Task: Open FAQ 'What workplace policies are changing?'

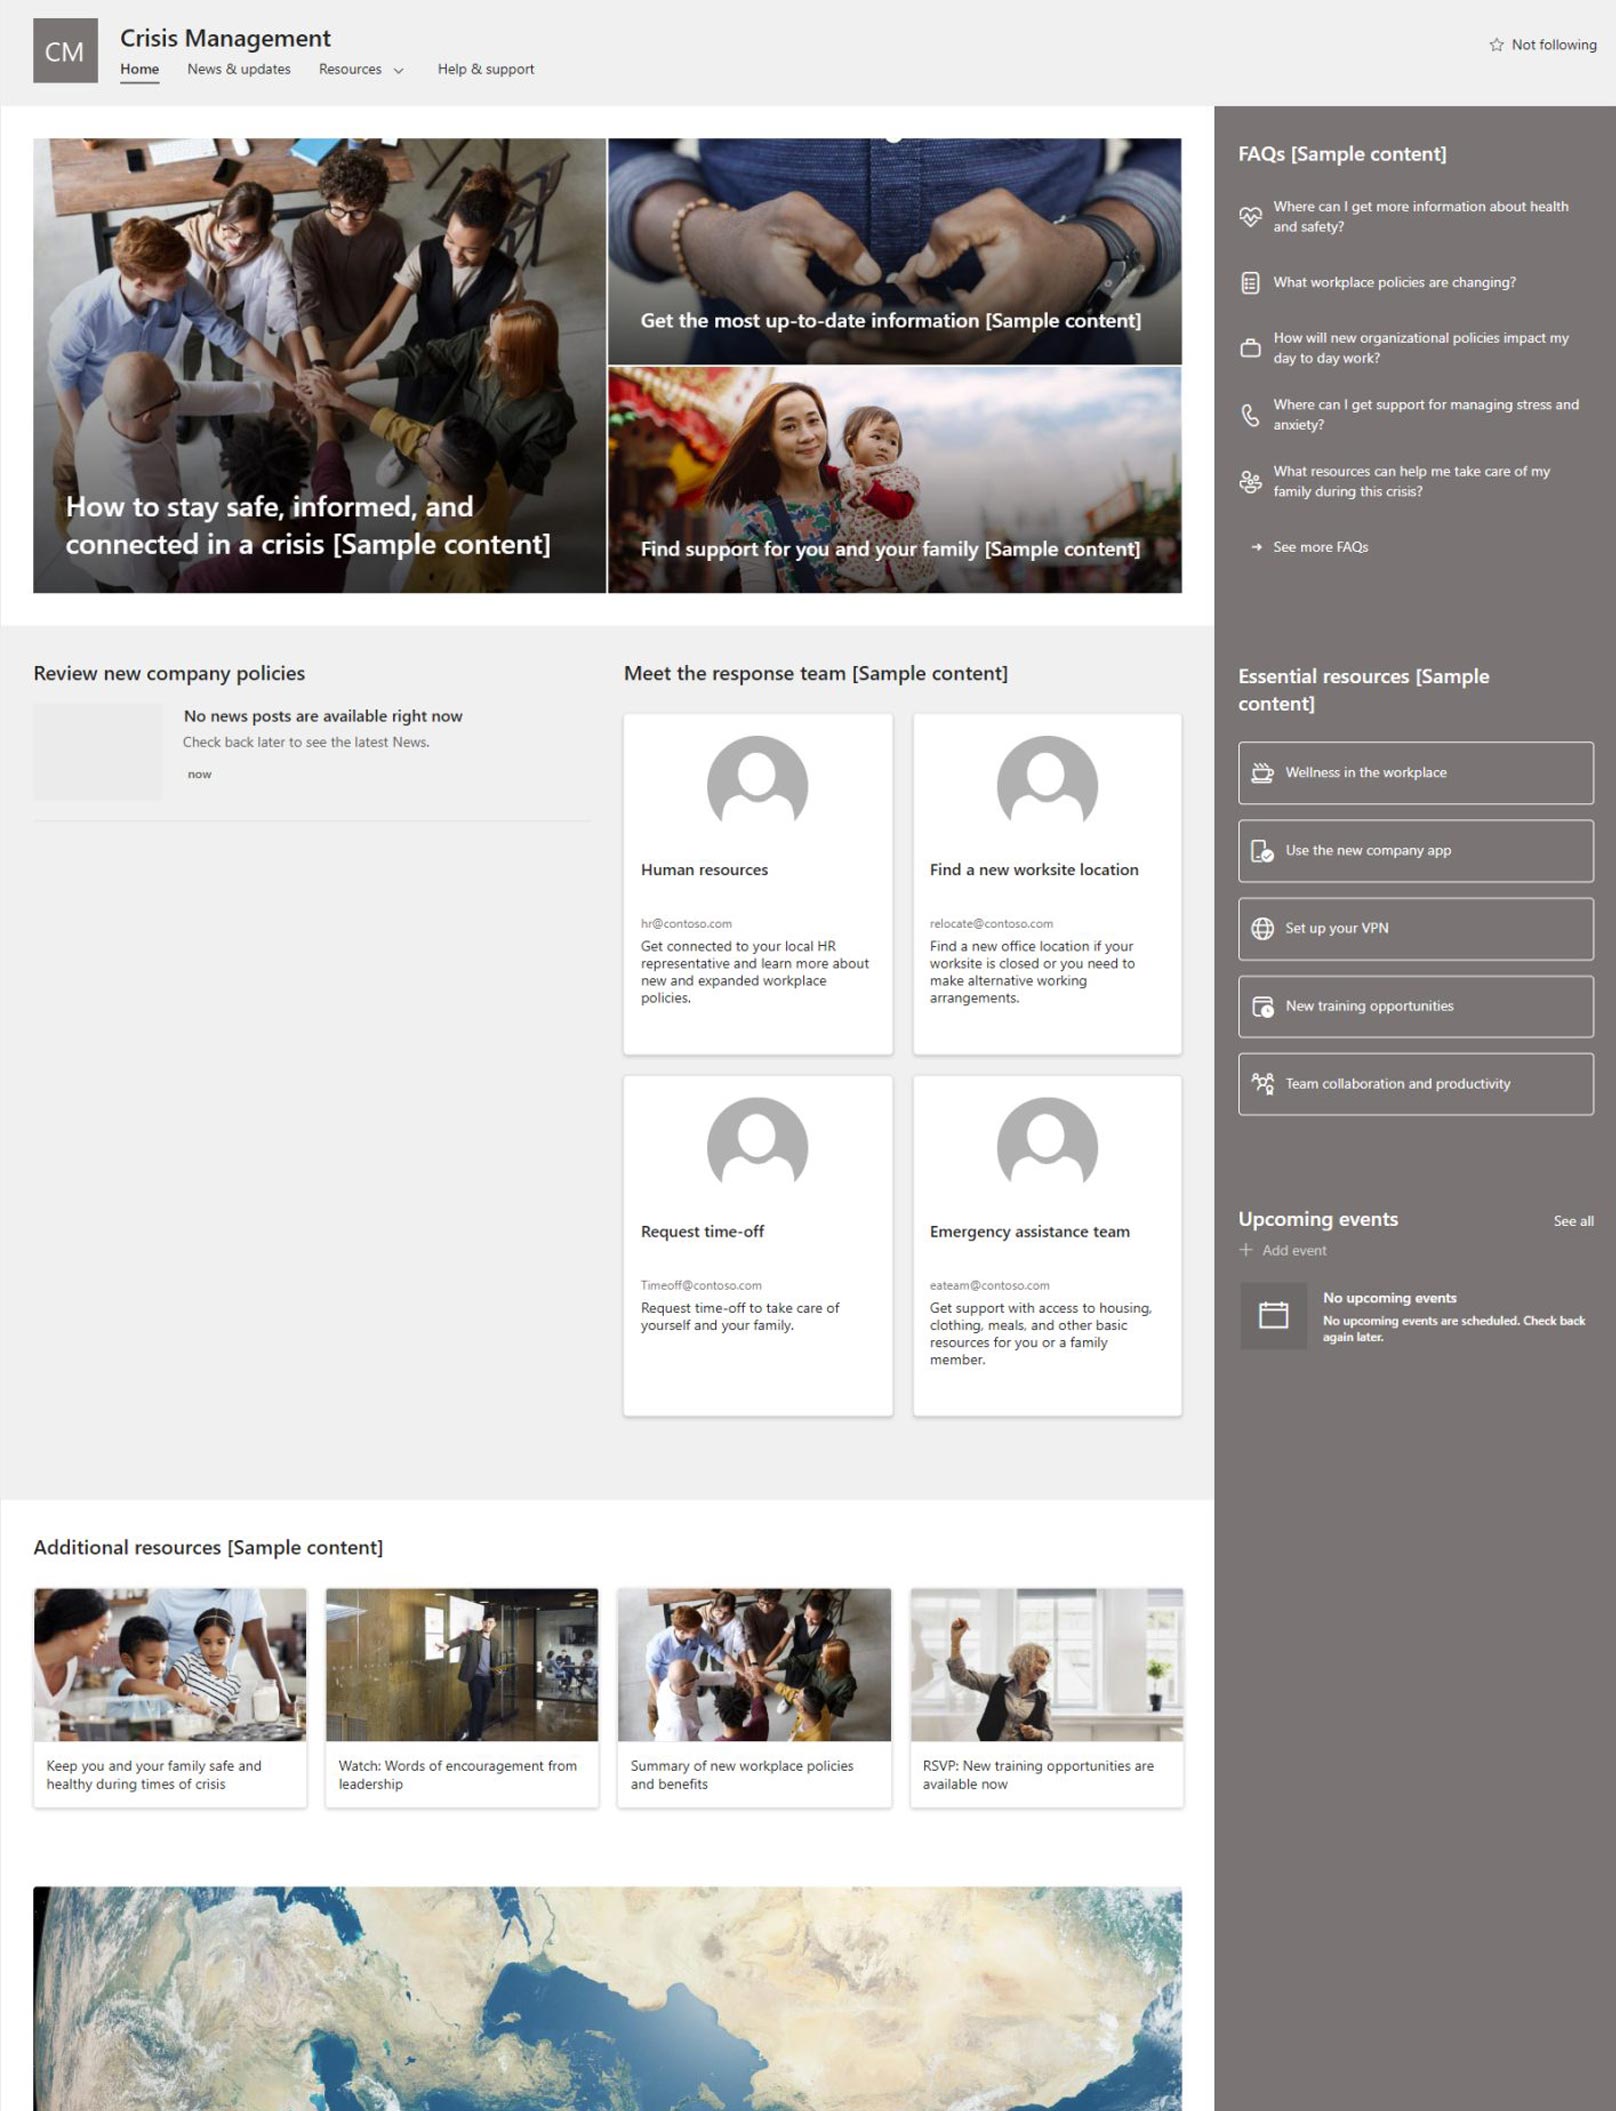Action: 1394,282
